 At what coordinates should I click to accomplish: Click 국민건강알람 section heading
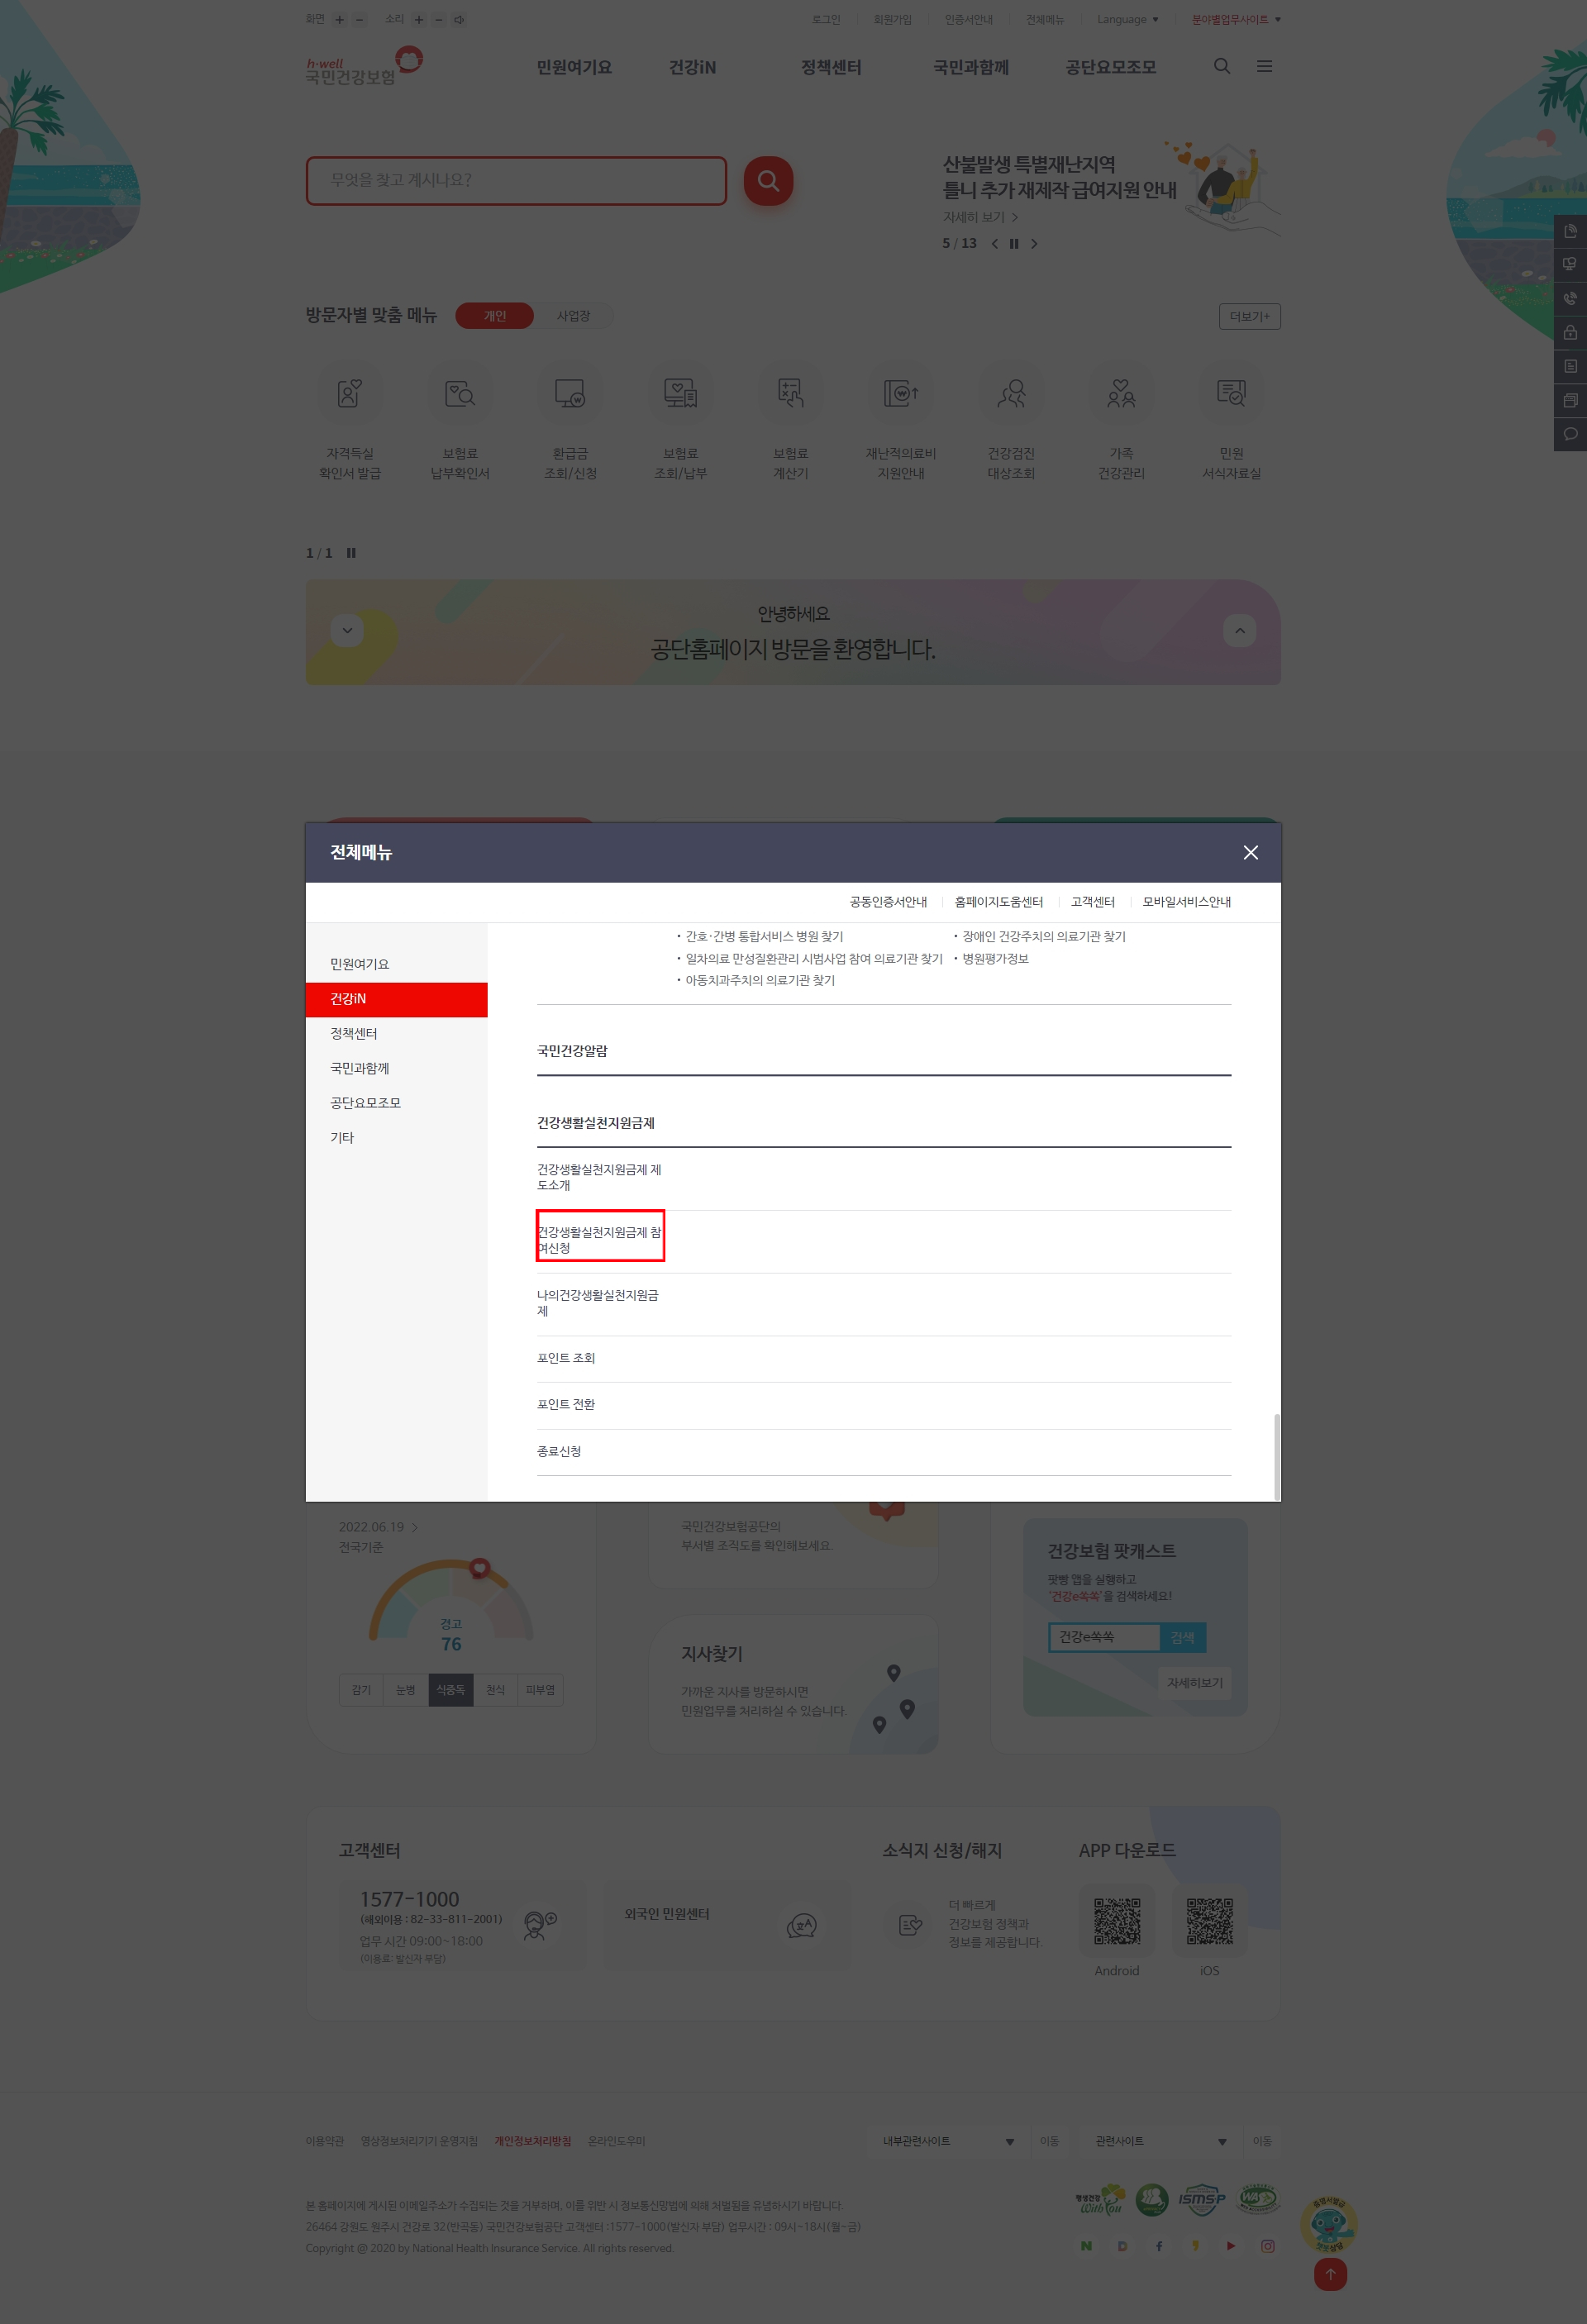coord(572,1050)
